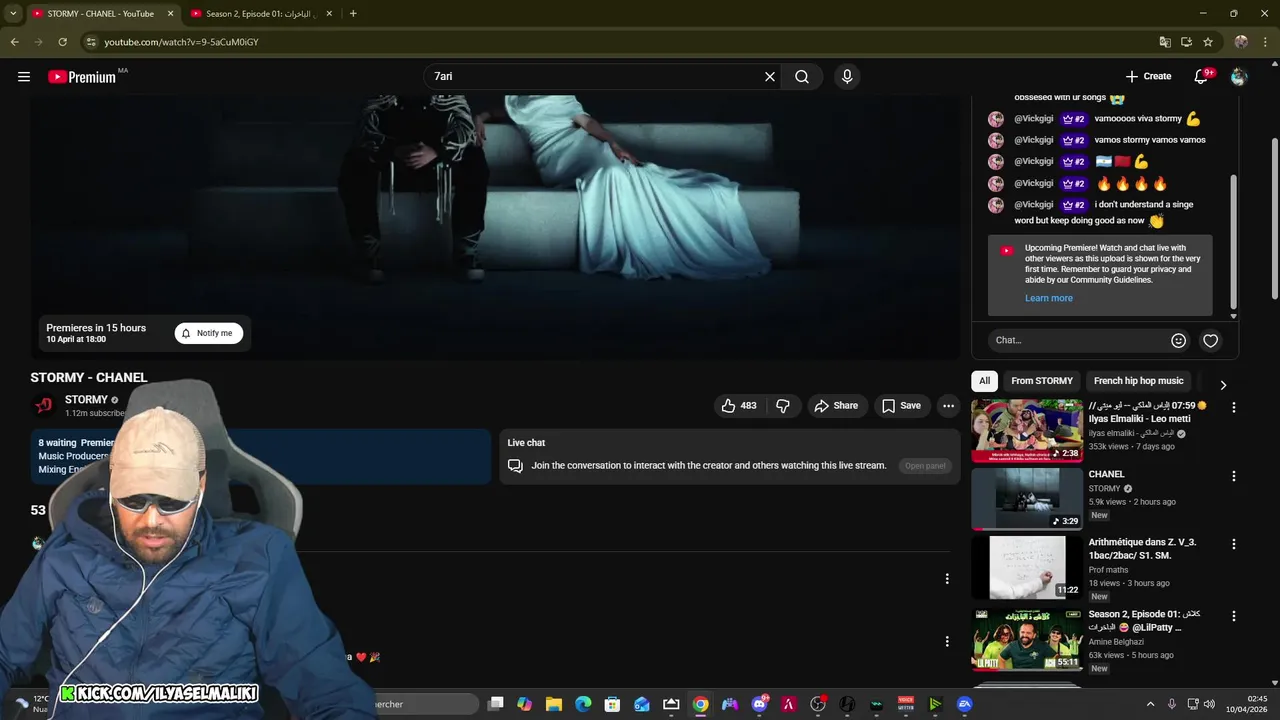This screenshot has width=1280, height=720.
Task: Translate this page using the address bar icon
Action: tap(1165, 42)
